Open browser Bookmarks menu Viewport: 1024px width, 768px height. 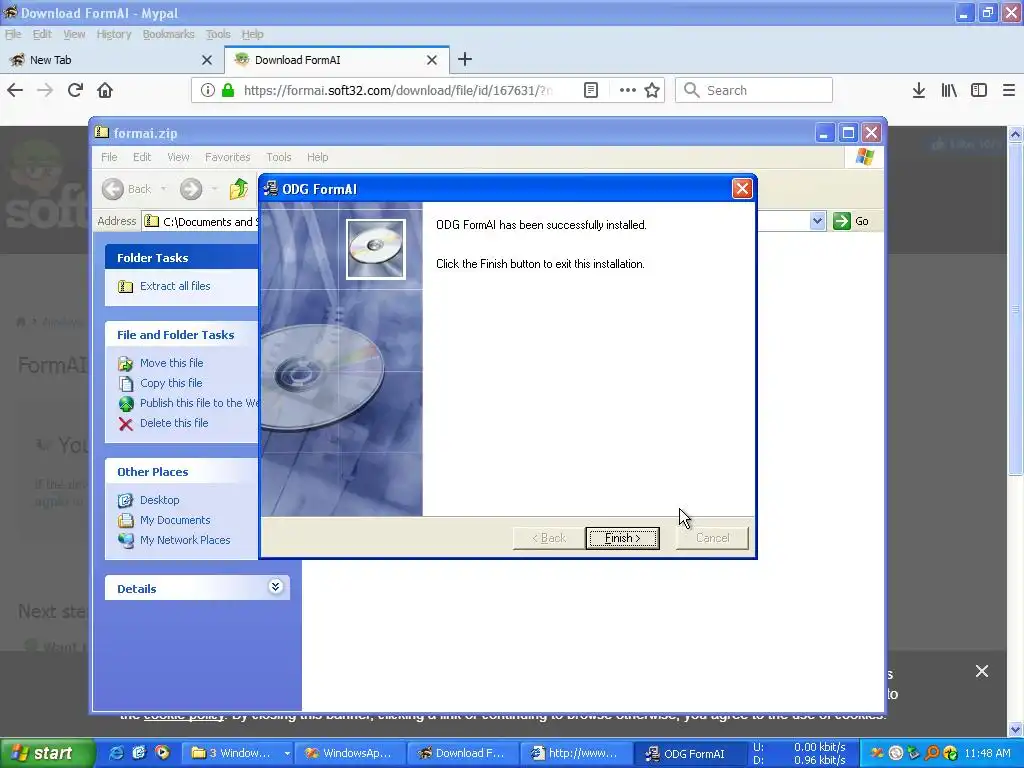[168, 34]
